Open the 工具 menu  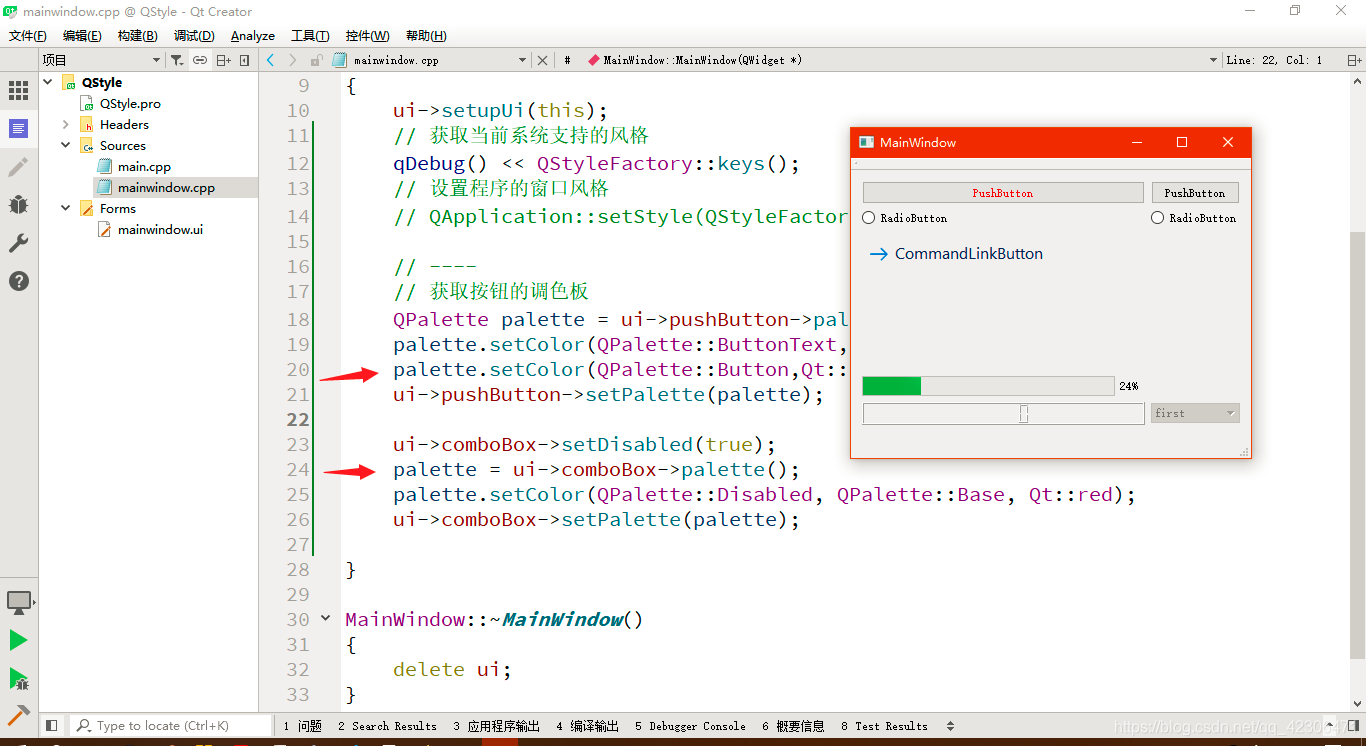(310, 35)
